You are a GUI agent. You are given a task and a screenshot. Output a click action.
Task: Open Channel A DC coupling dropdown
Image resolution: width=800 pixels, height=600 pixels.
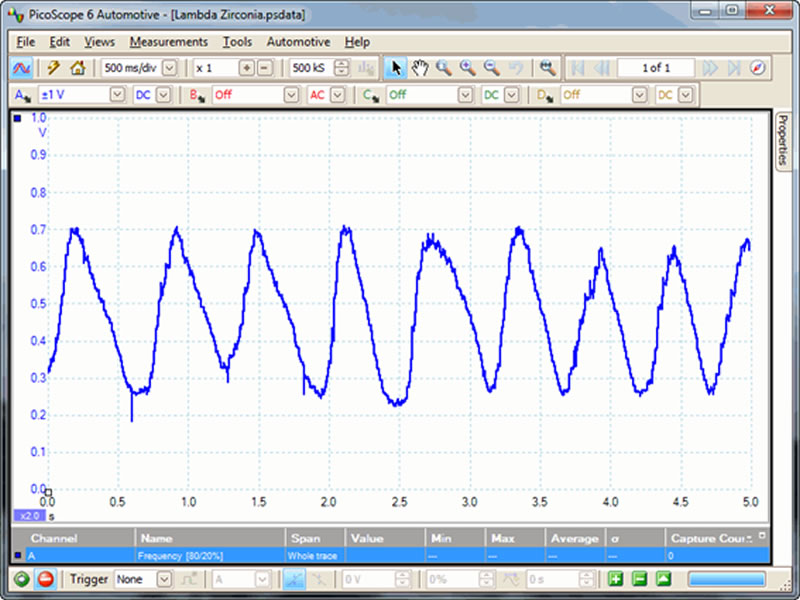click(163, 95)
